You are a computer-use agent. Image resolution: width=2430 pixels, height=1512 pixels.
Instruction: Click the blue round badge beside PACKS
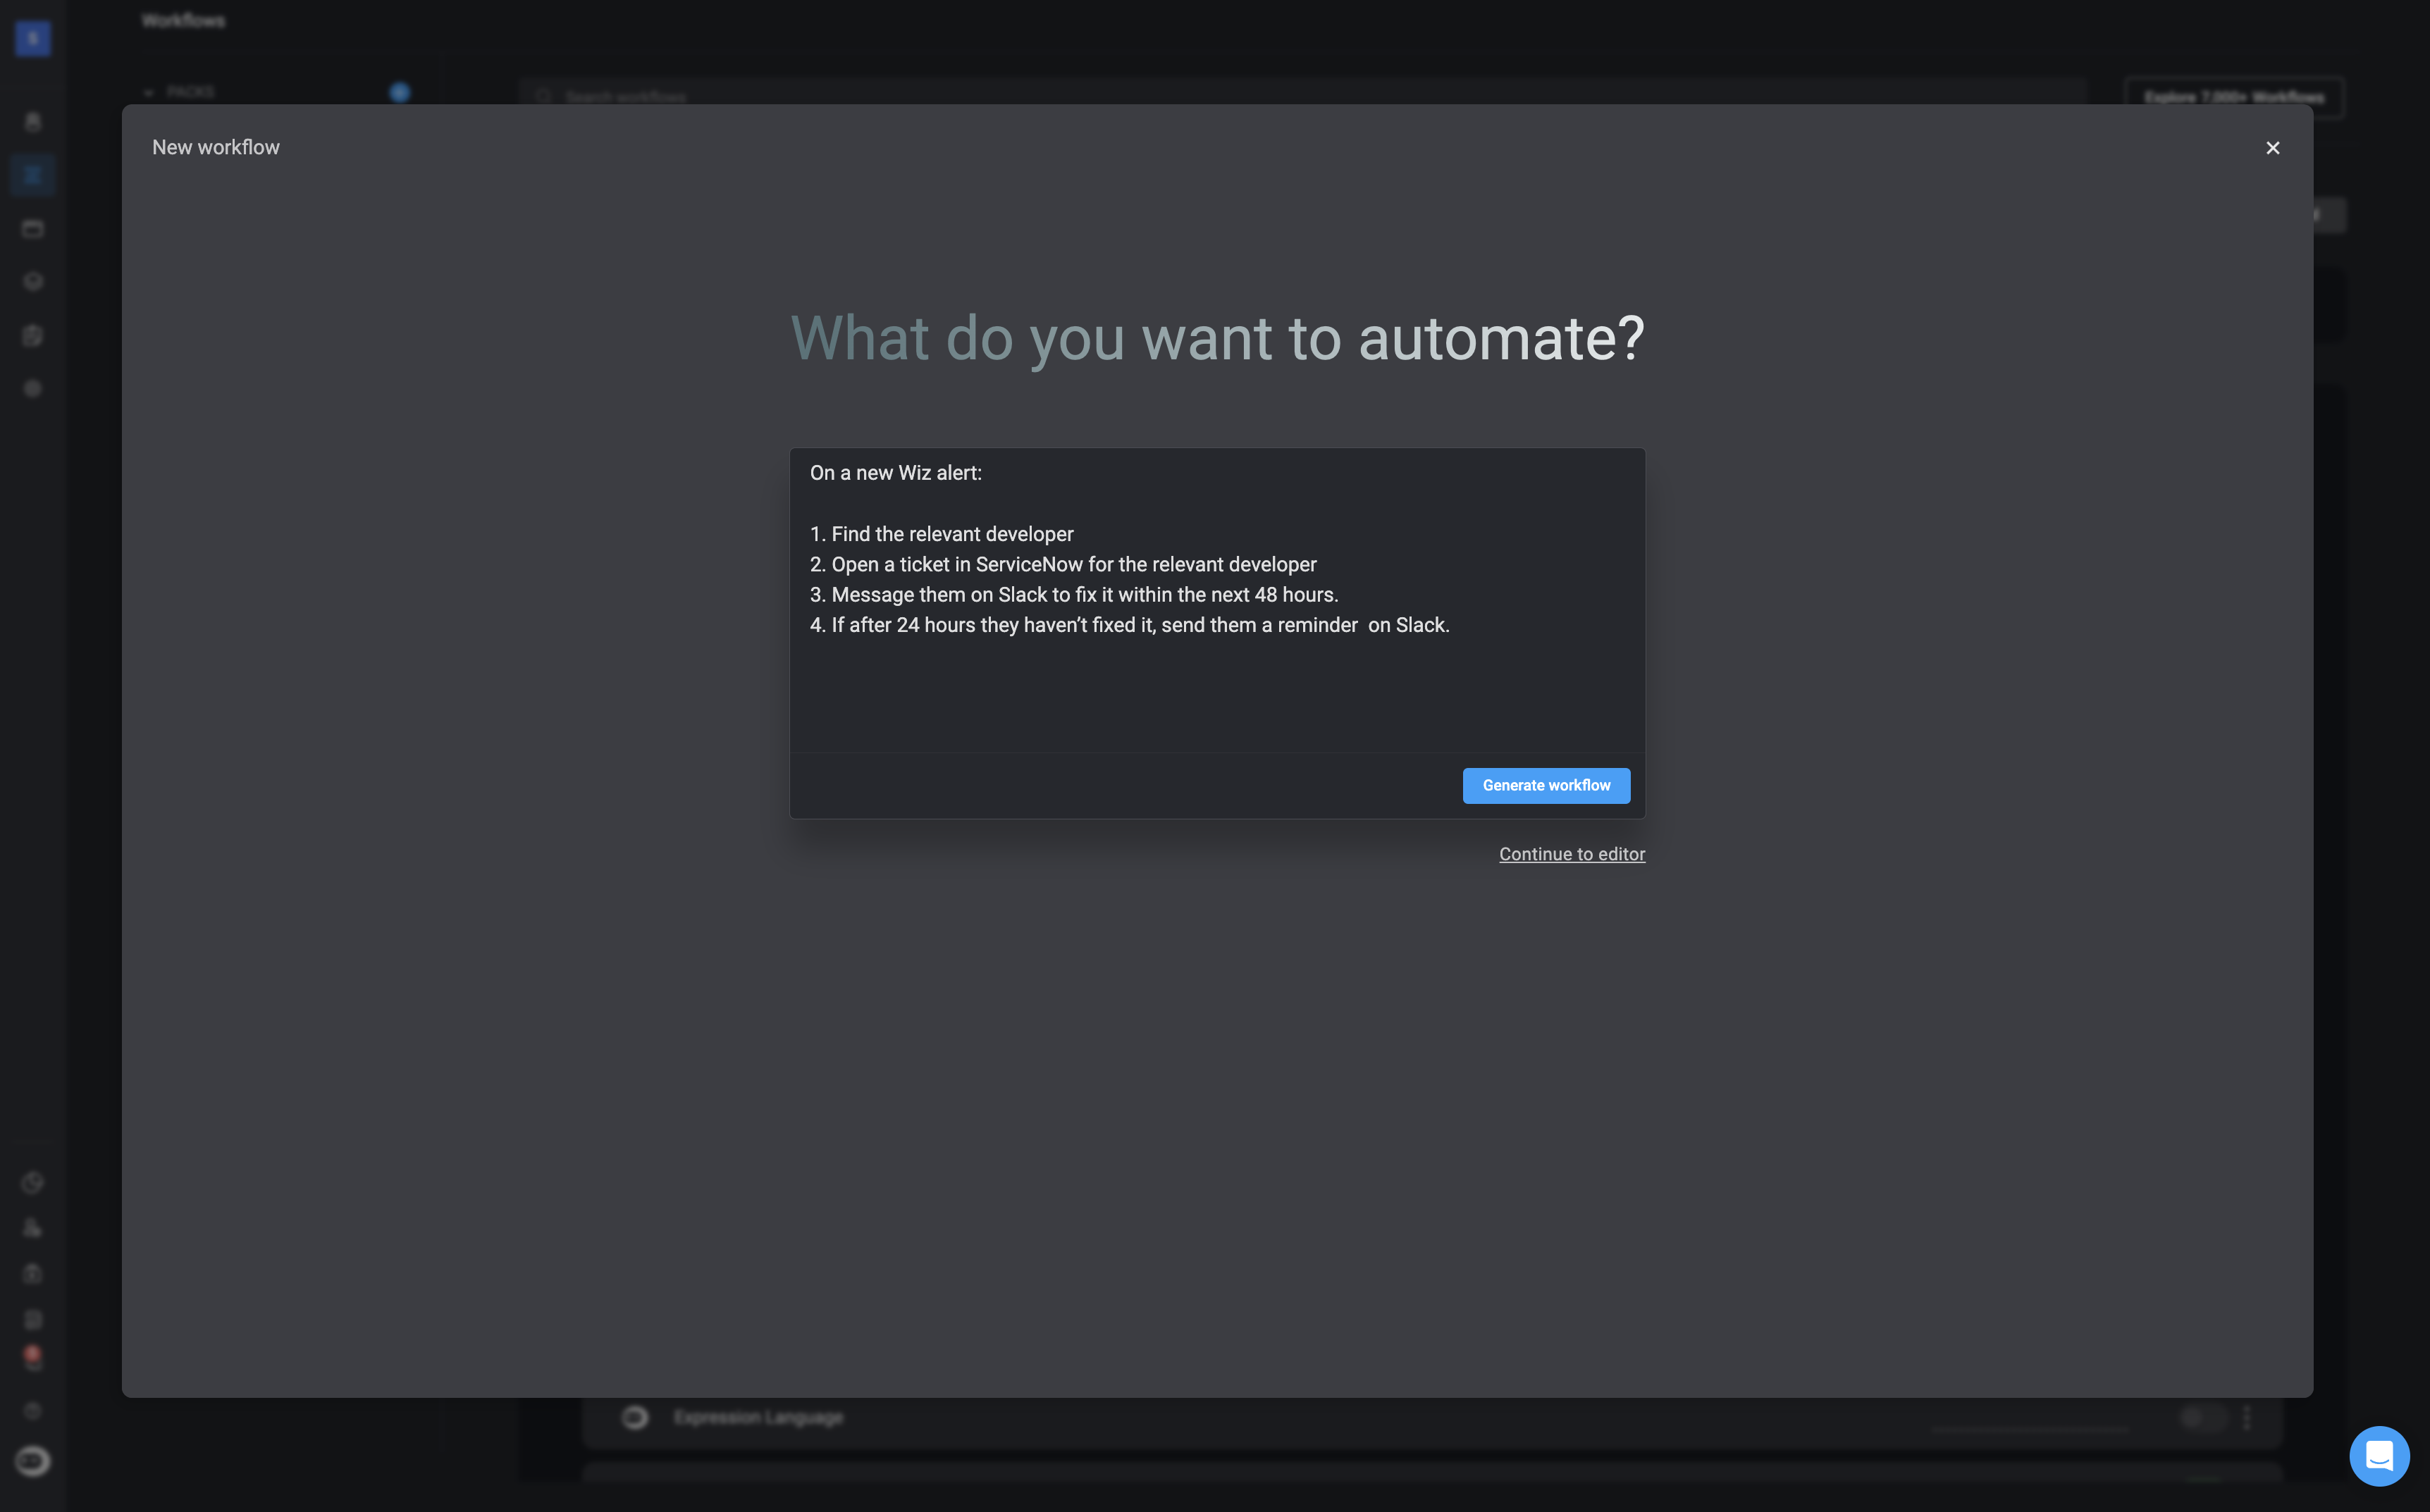[x=399, y=92]
